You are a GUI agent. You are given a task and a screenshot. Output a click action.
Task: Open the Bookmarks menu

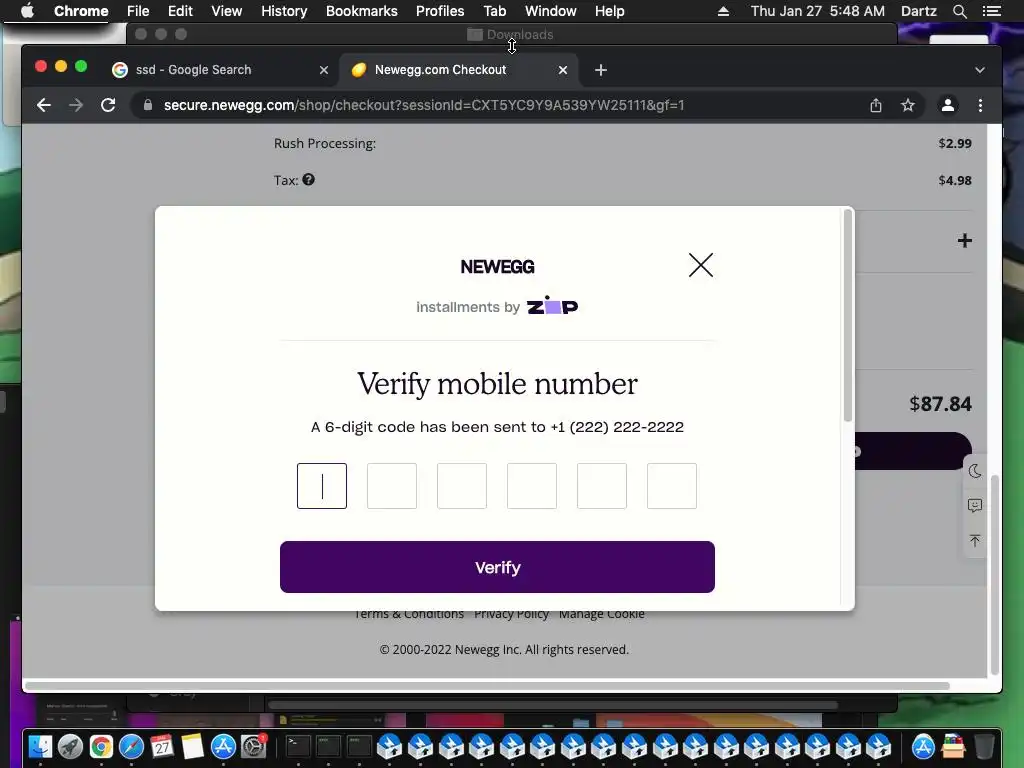click(362, 11)
